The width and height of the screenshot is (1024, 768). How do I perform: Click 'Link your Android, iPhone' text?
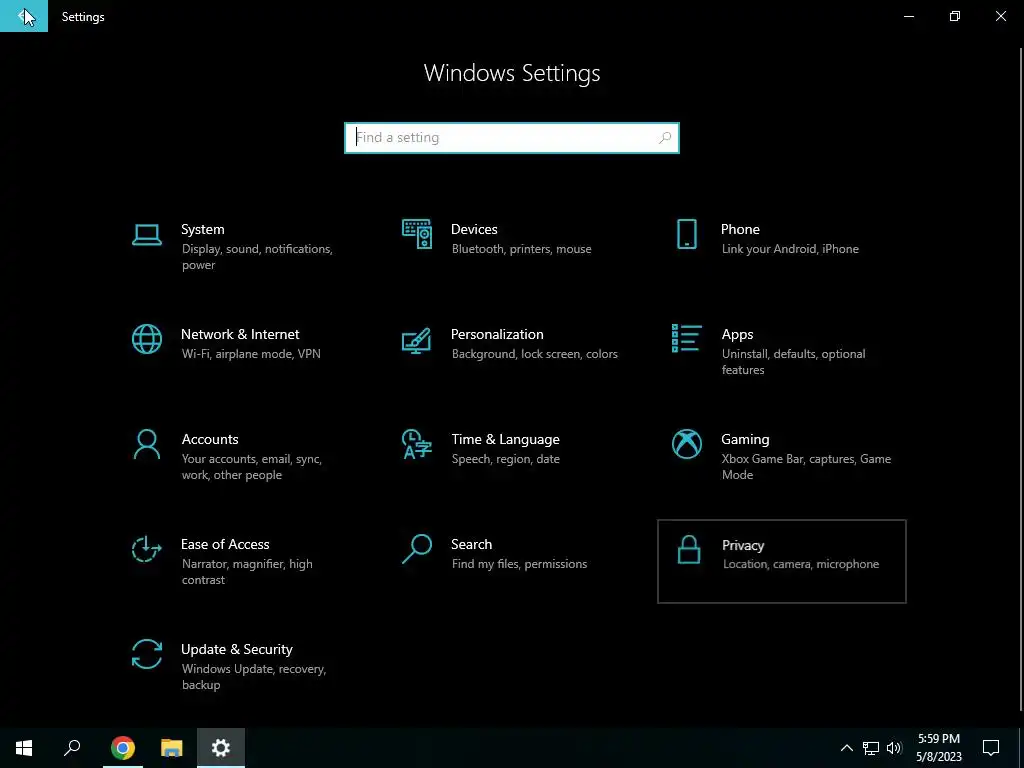(790, 249)
